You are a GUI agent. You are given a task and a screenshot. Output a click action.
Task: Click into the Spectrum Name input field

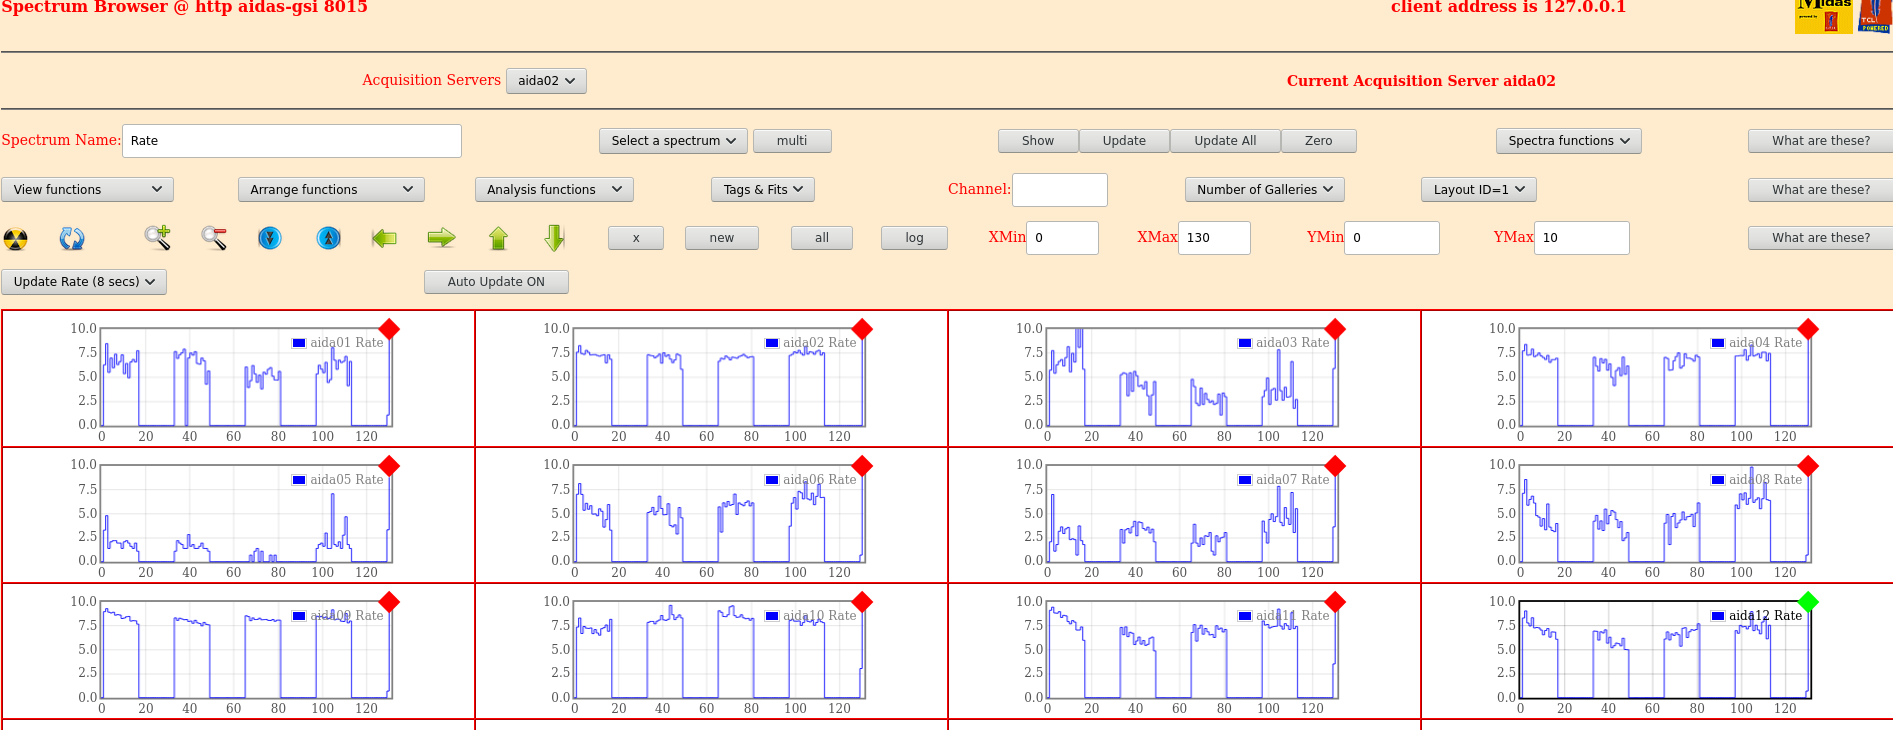[x=292, y=141]
